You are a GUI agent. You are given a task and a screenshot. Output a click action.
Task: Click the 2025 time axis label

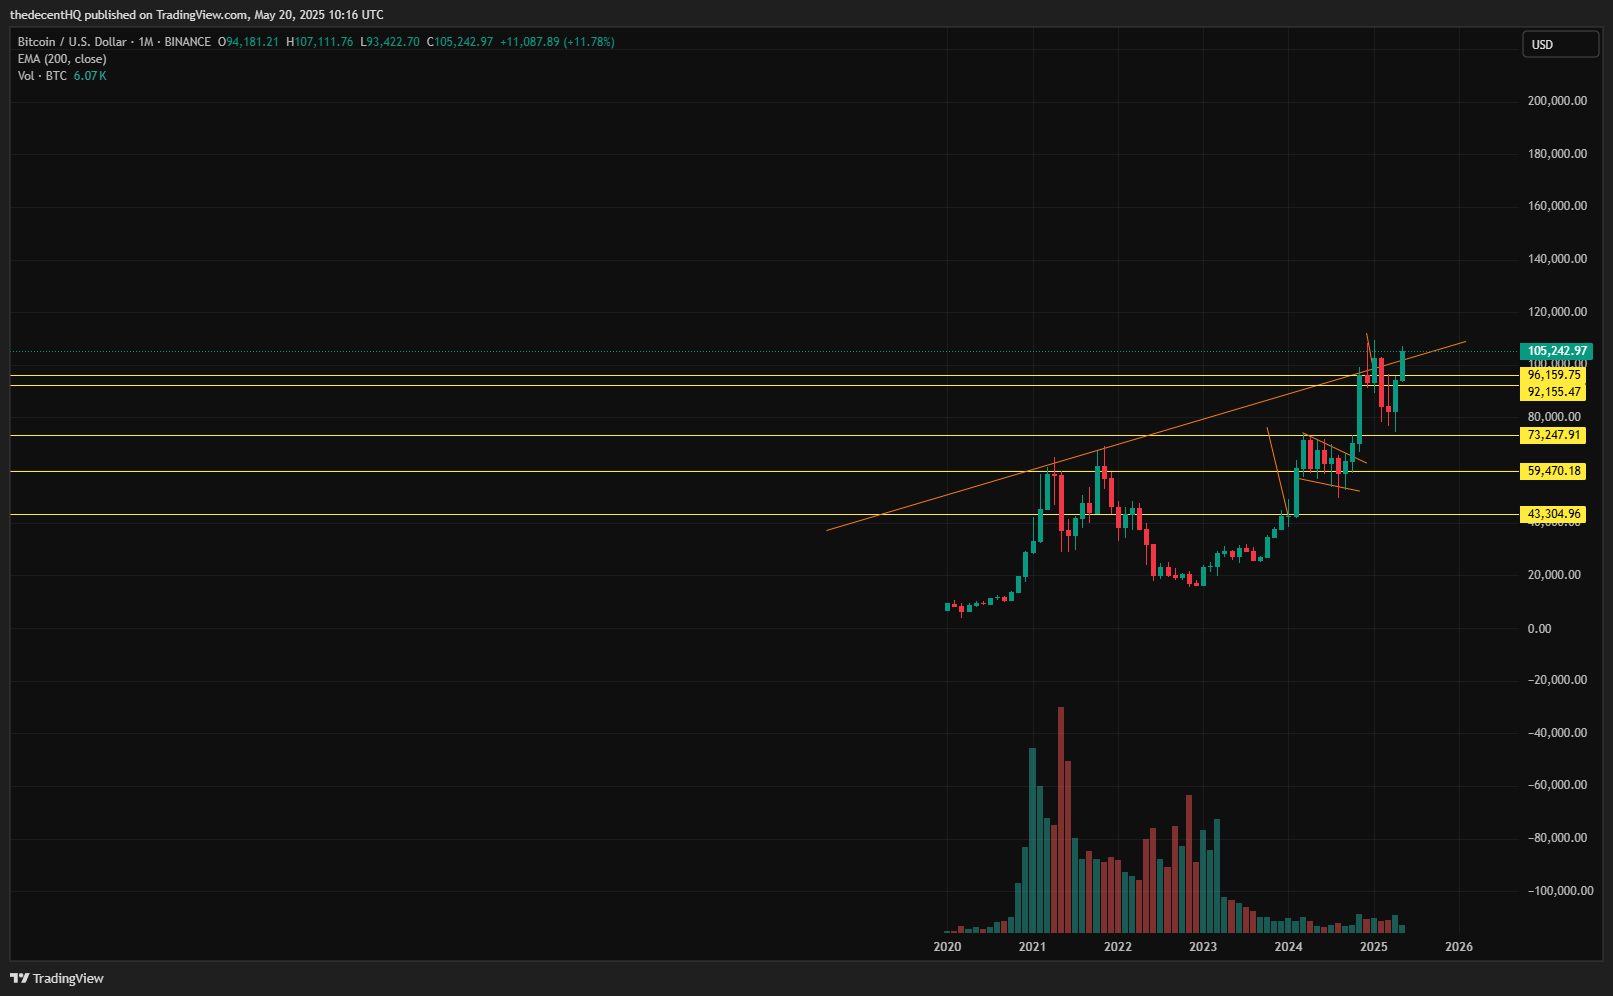1374,947
